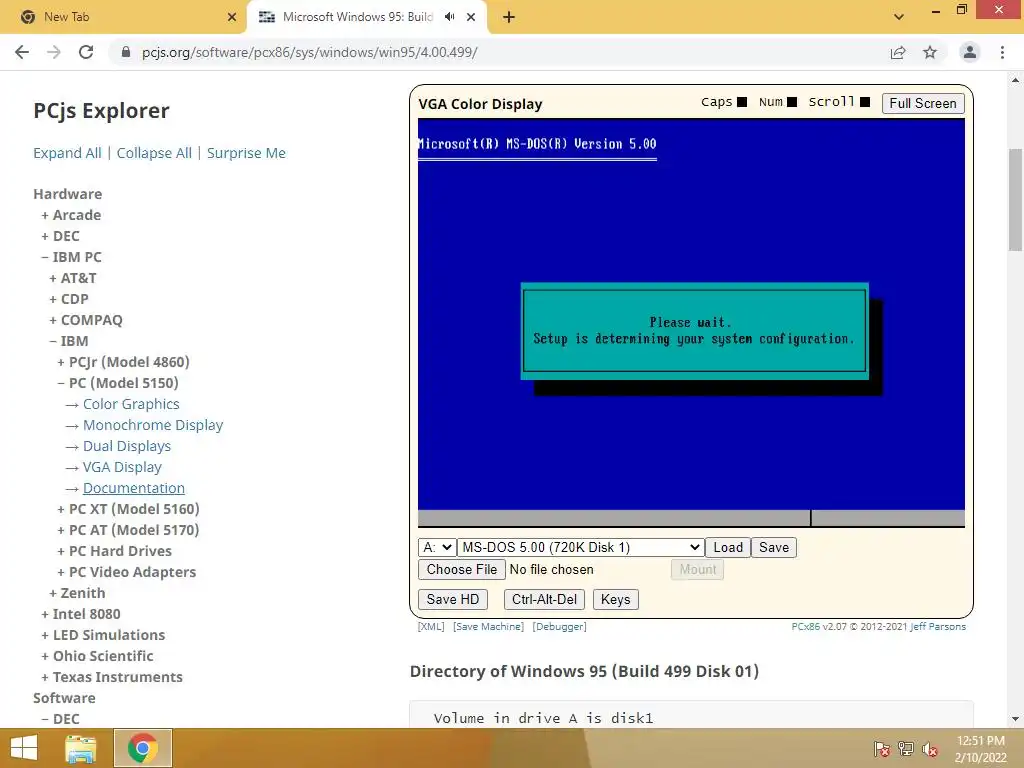The width and height of the screenshot is (1024, 768).
Task: Click Expand All link
Action: (x=67, y=153)
